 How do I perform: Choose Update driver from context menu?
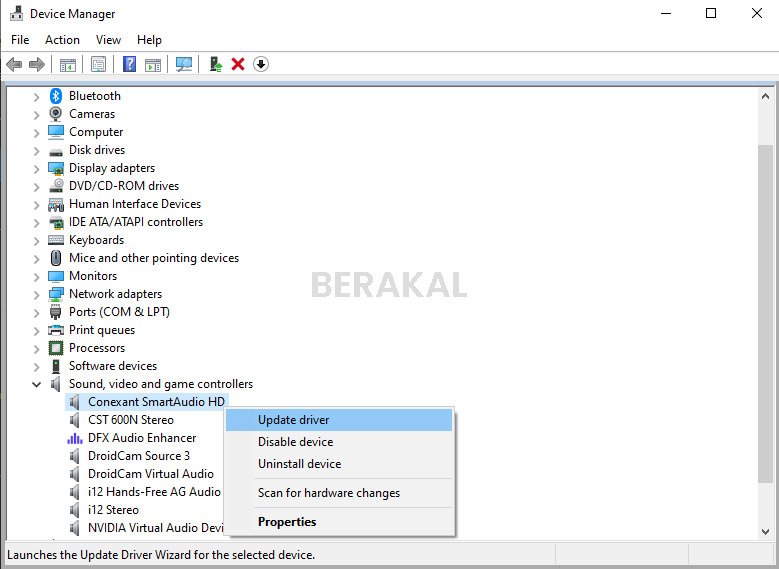pos(339,420)
